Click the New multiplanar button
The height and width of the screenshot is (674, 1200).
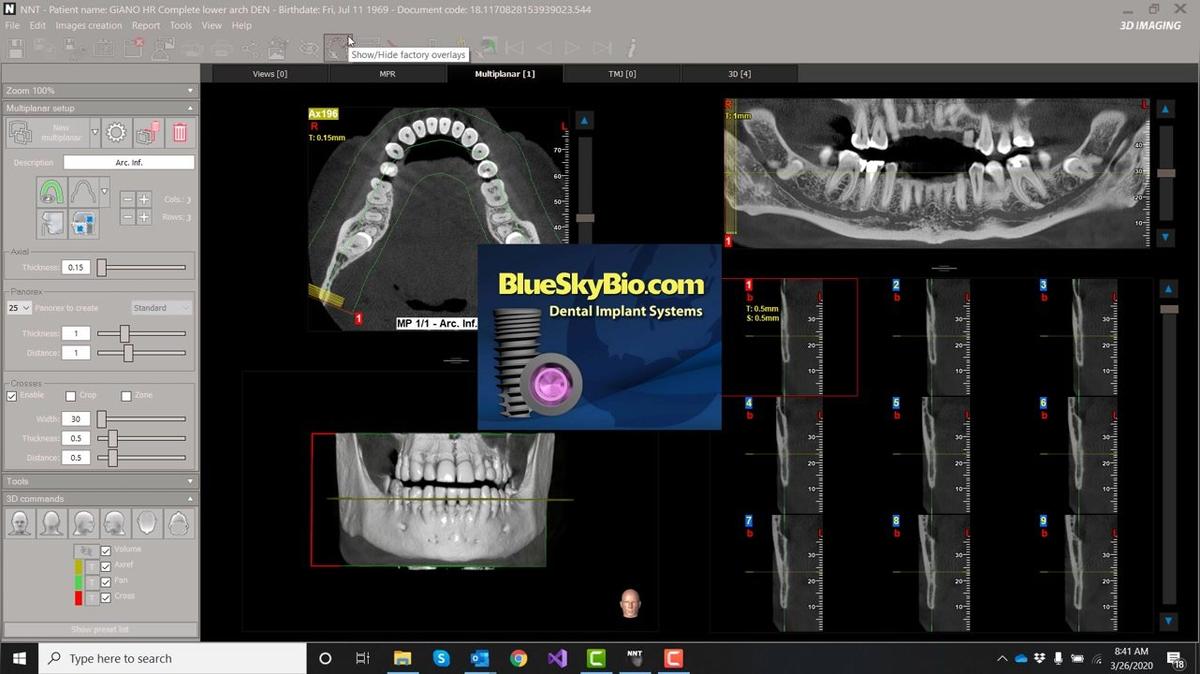(48, 132)
